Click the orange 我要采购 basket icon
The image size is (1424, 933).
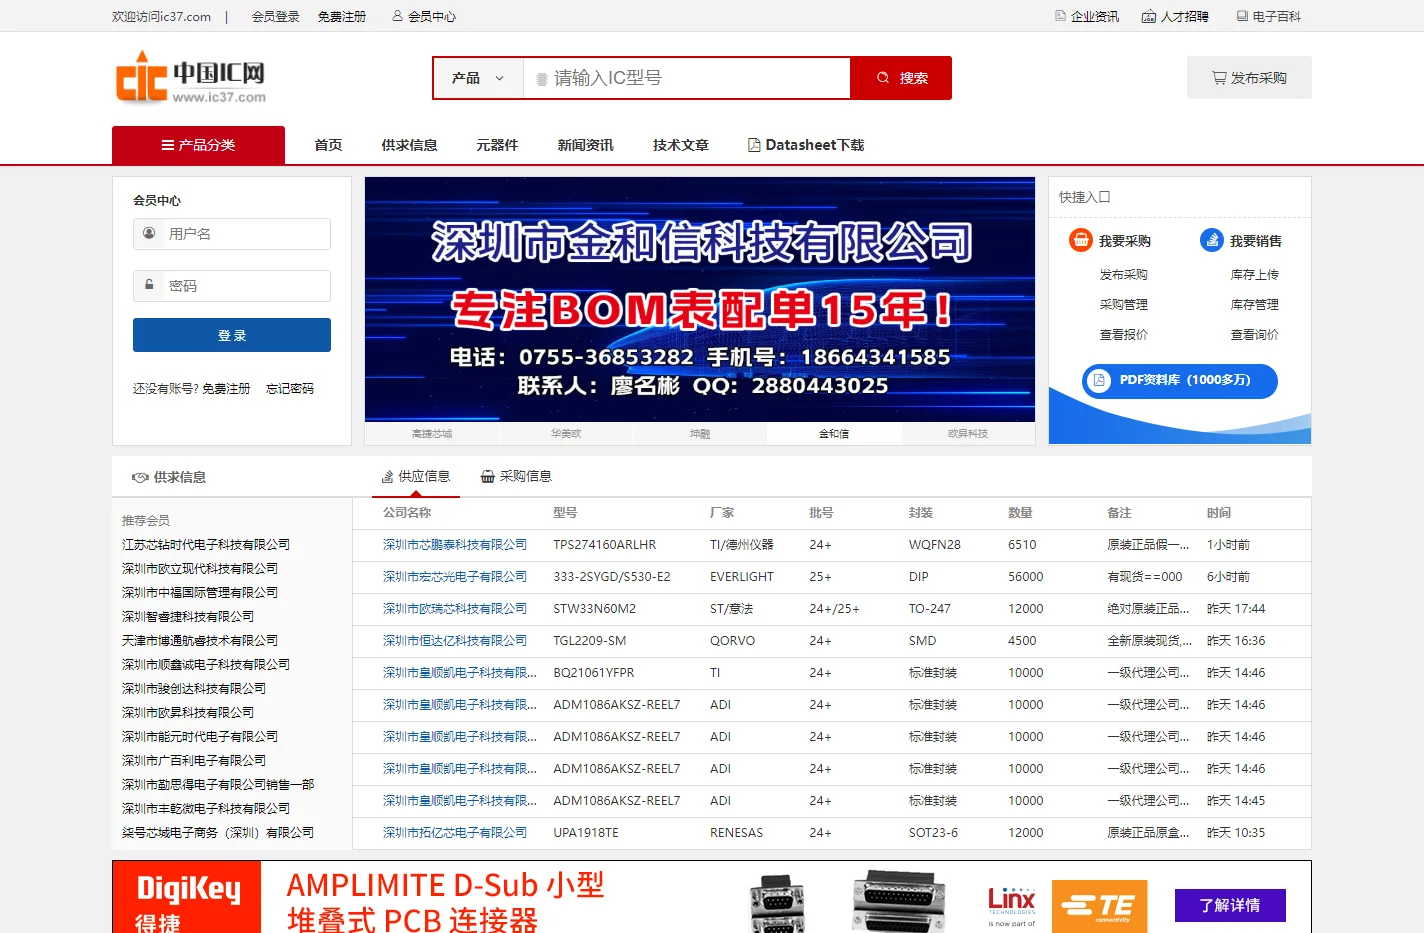point(1080,240)
